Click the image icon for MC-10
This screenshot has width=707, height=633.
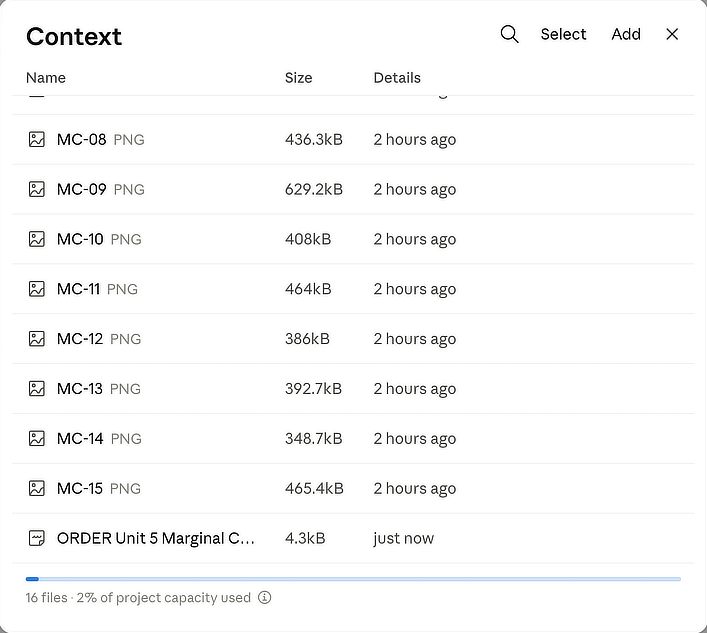click(x=37, y=239)
